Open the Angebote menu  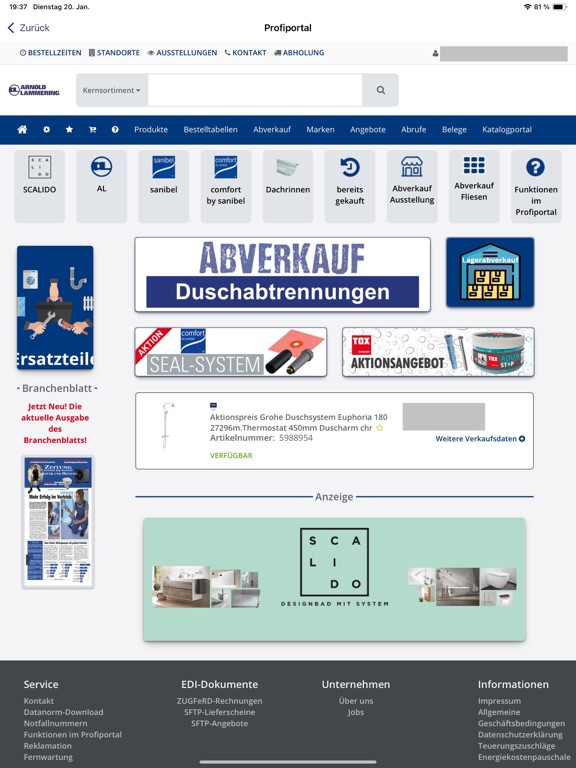tap(368, 130)
